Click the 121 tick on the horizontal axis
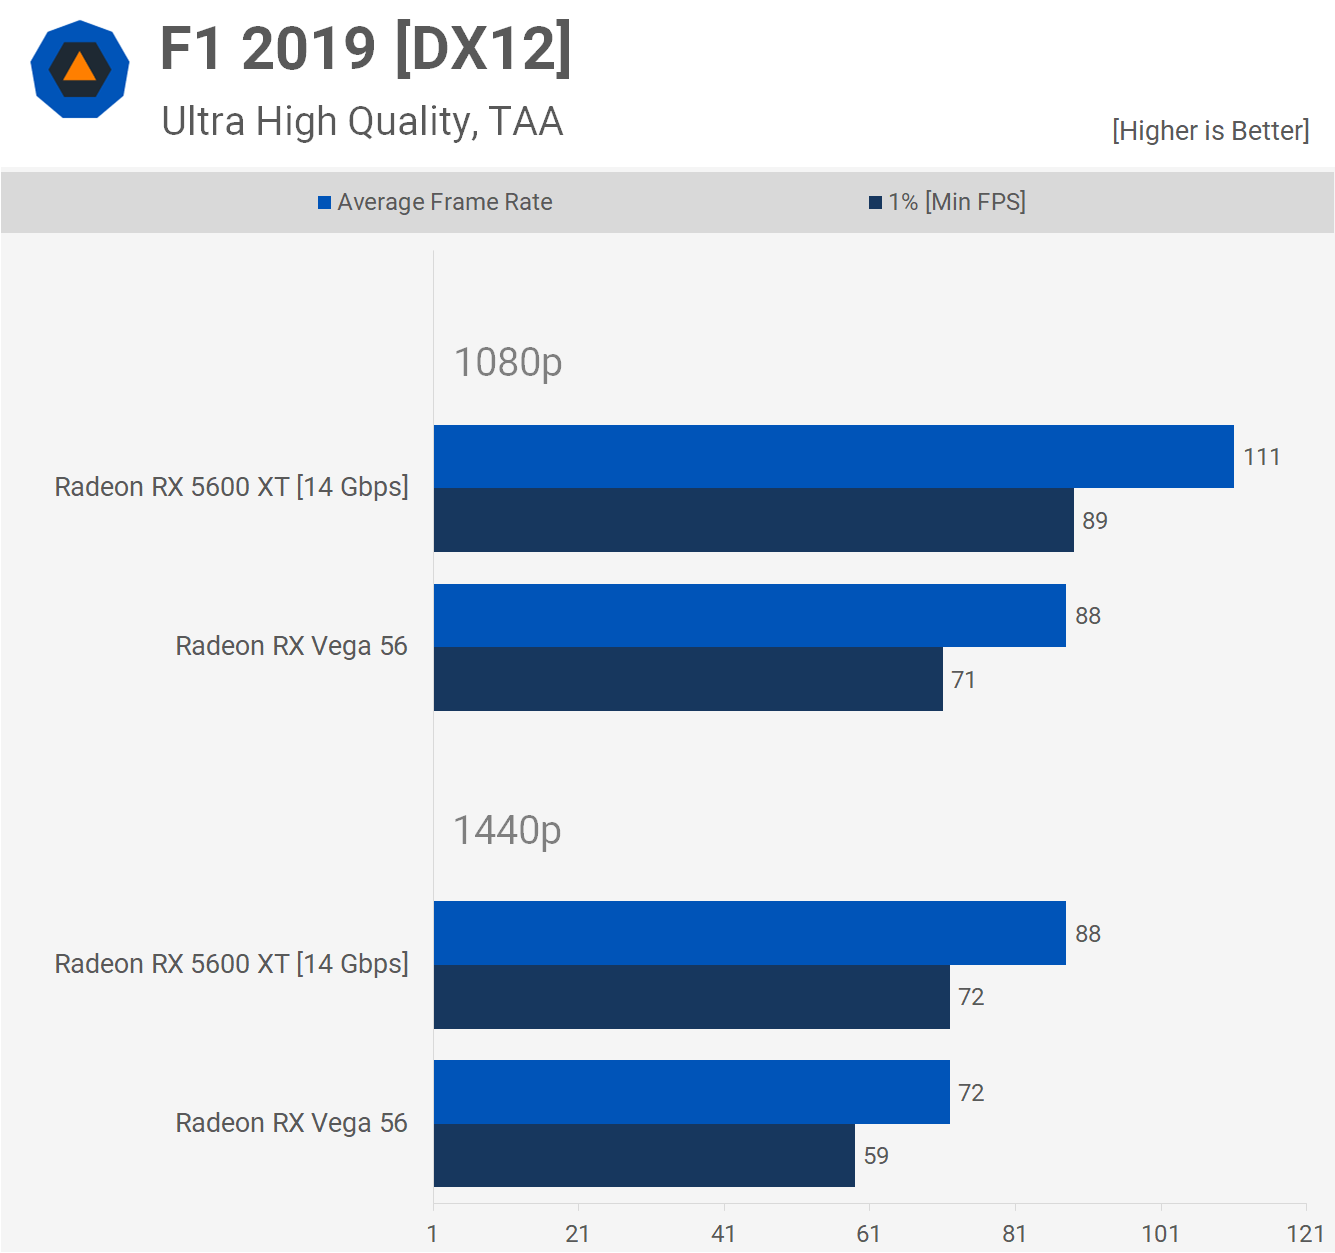1335x1253 pixels. click(1305, 1234)
